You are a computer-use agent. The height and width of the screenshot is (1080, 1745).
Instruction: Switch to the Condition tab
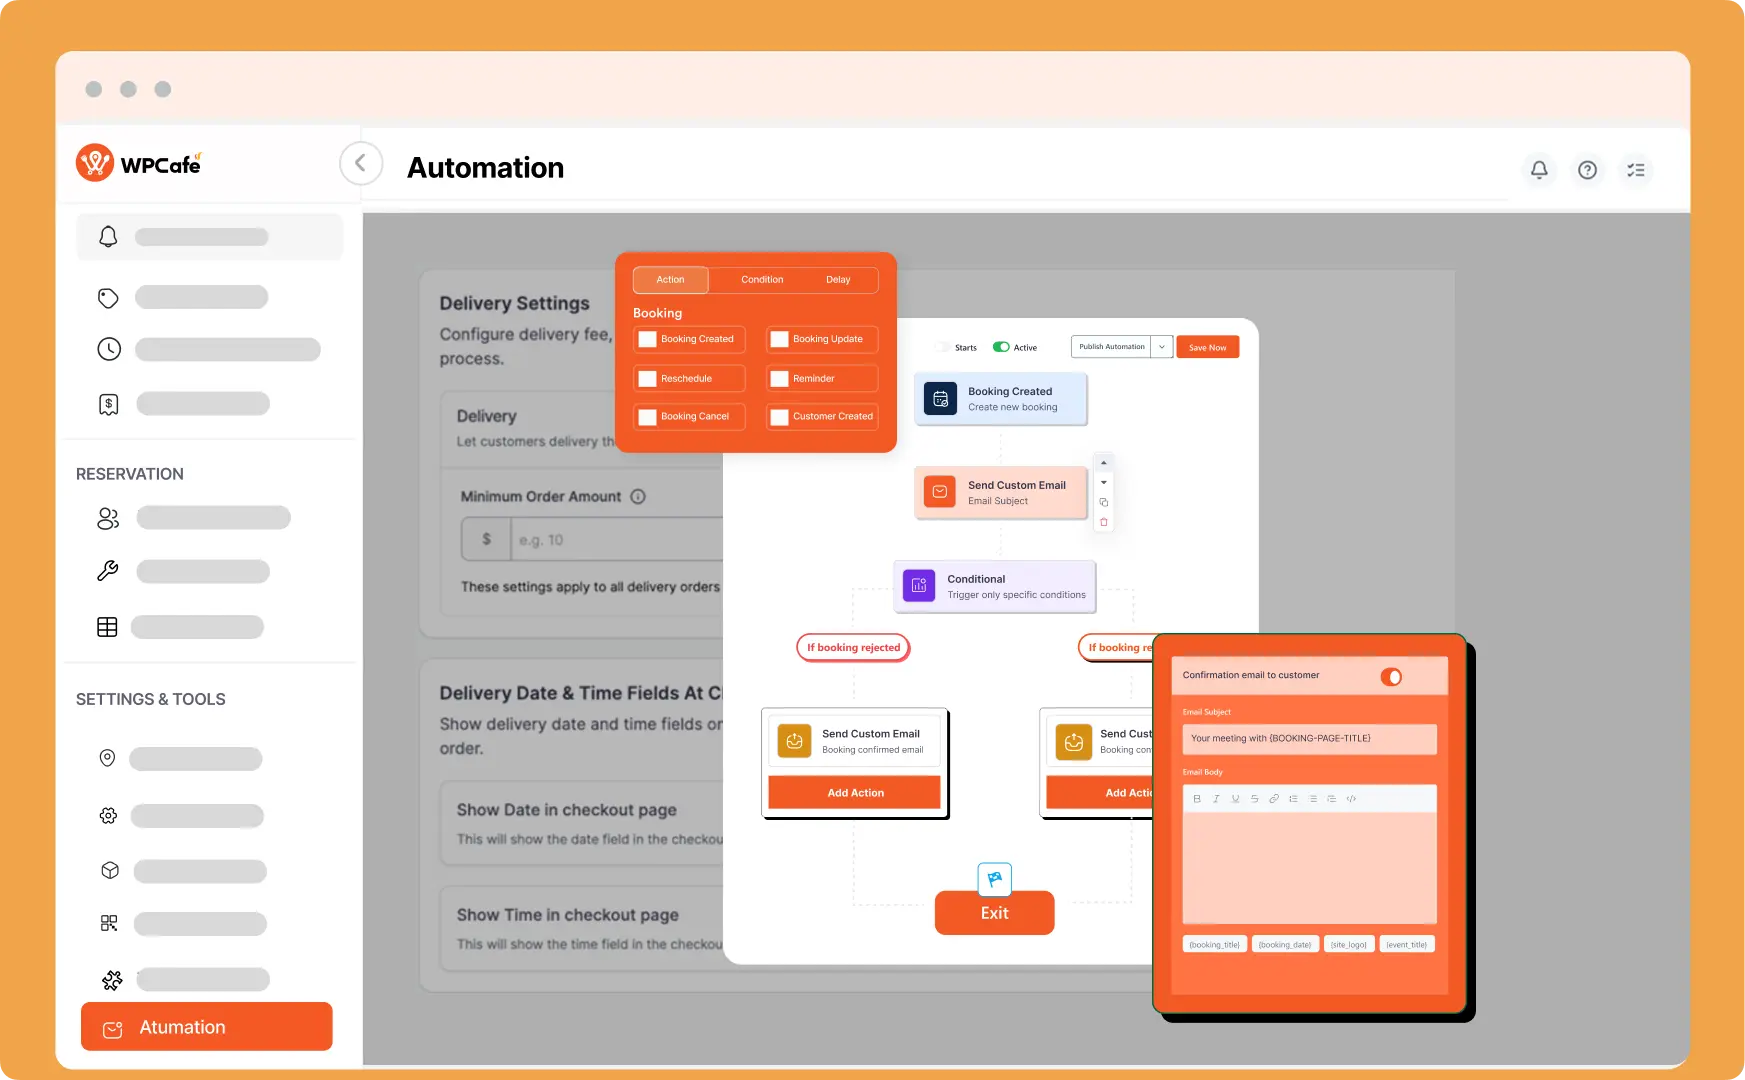762,280
